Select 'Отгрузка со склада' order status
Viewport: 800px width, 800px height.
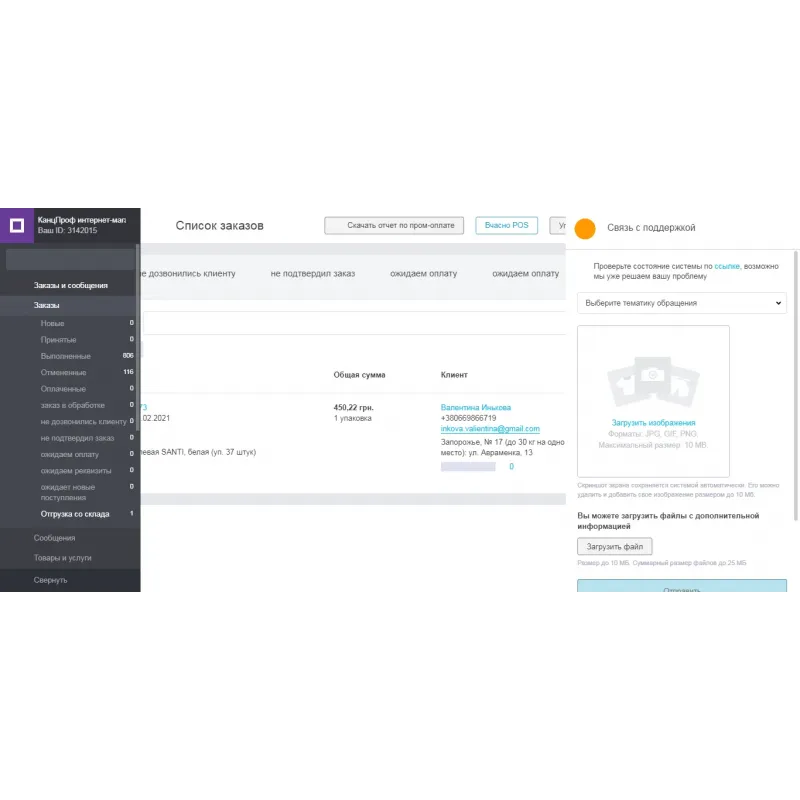[75, 514]
